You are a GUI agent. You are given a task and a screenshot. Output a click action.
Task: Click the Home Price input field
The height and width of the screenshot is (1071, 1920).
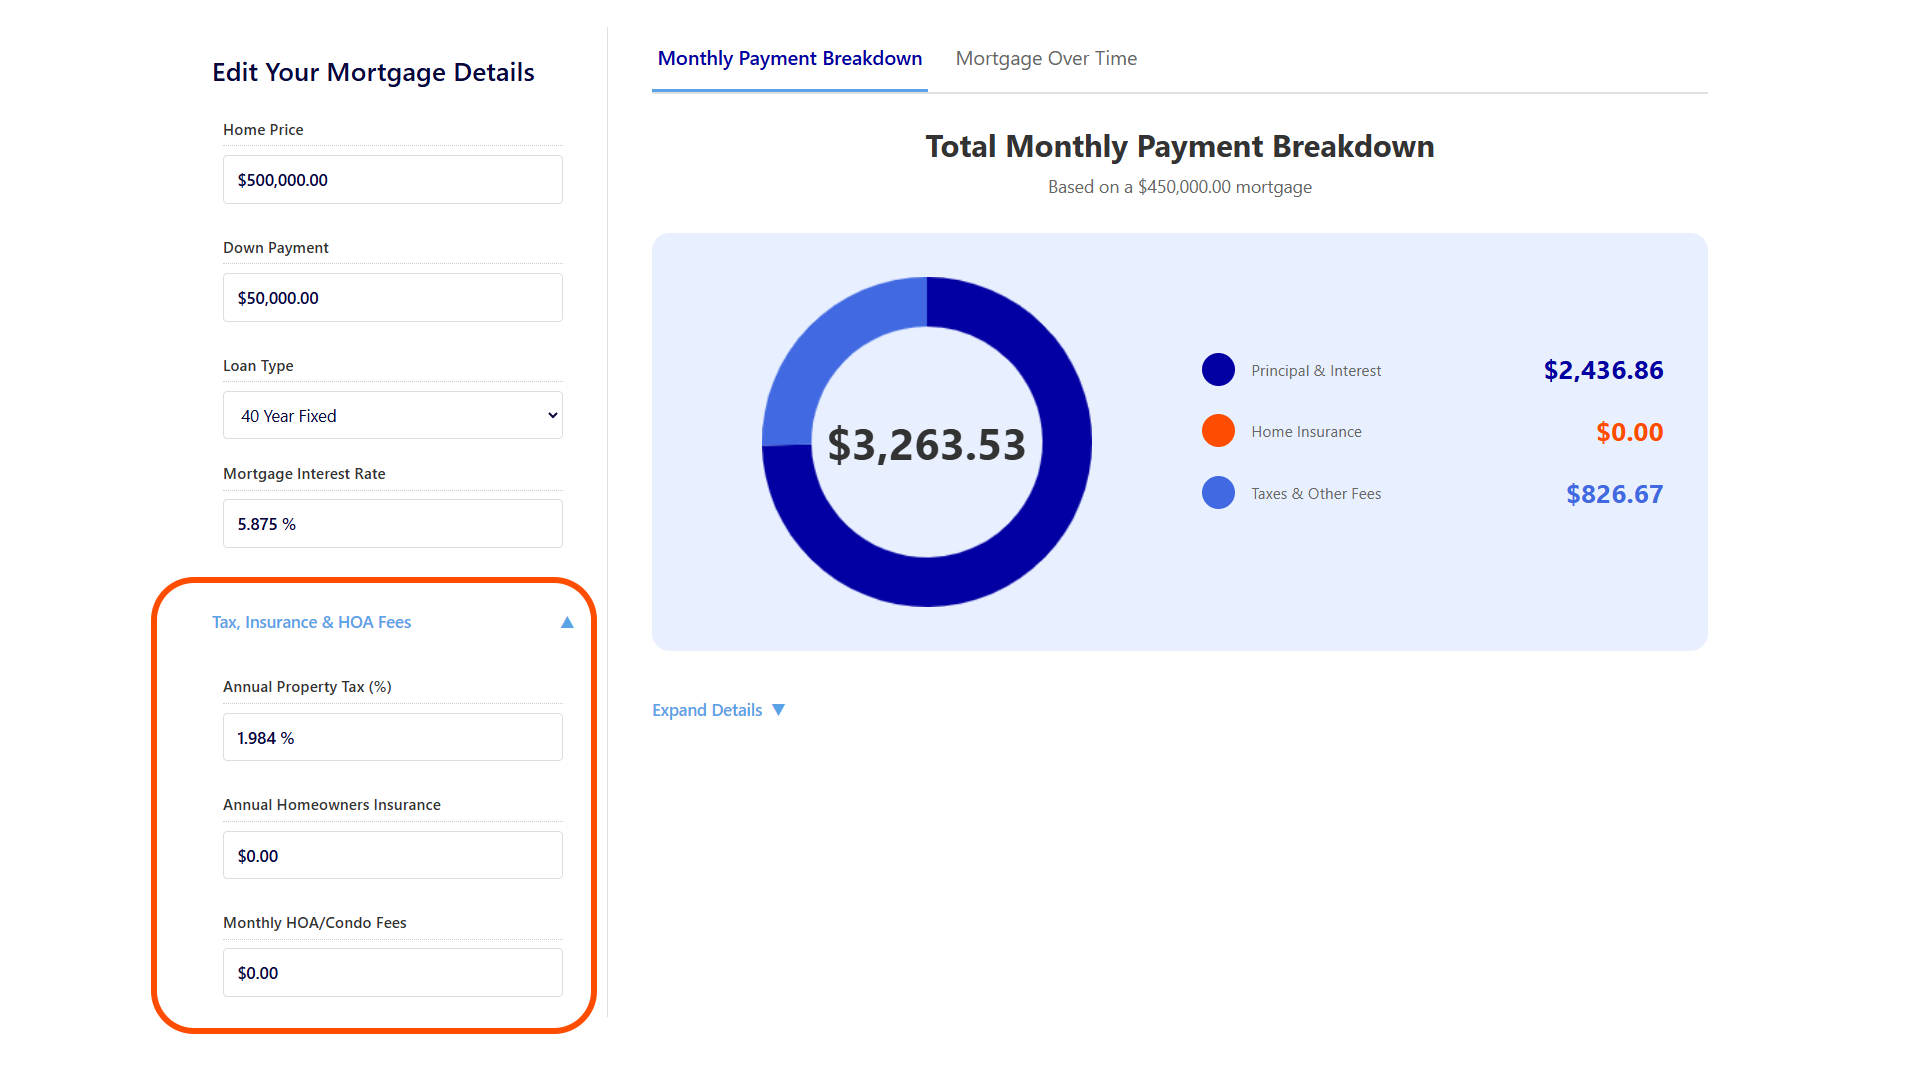point(392,180)
